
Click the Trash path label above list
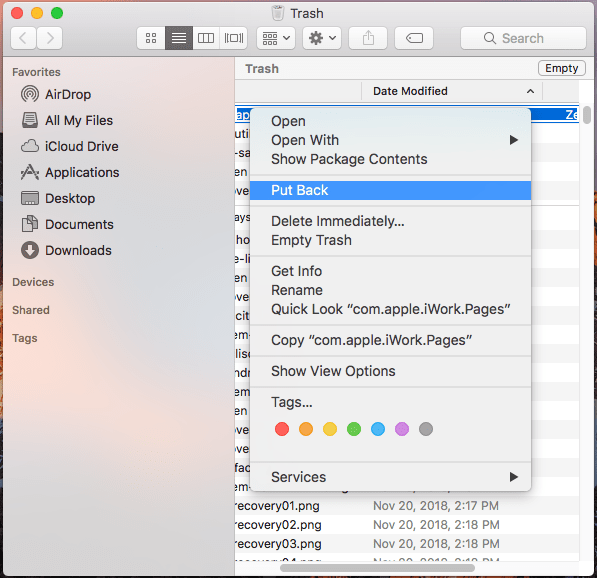[262, 69]
